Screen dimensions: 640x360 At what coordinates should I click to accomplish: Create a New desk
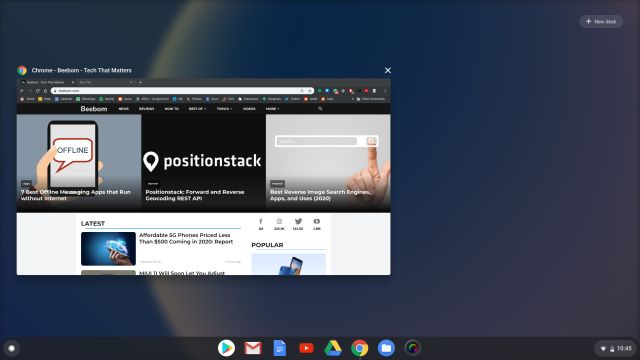click(601, 22)
